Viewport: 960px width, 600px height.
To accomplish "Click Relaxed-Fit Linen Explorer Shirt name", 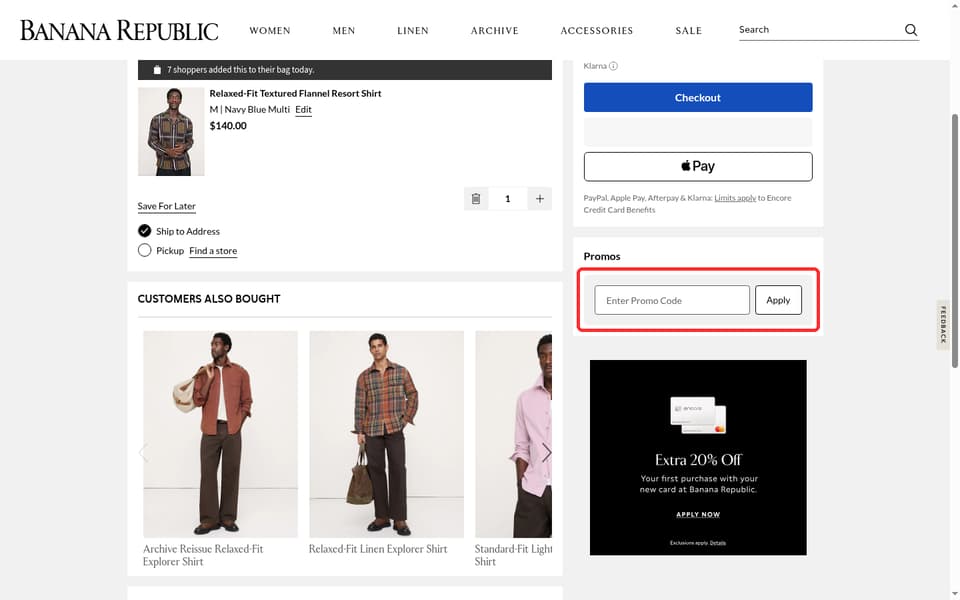I will coord(378,549).
